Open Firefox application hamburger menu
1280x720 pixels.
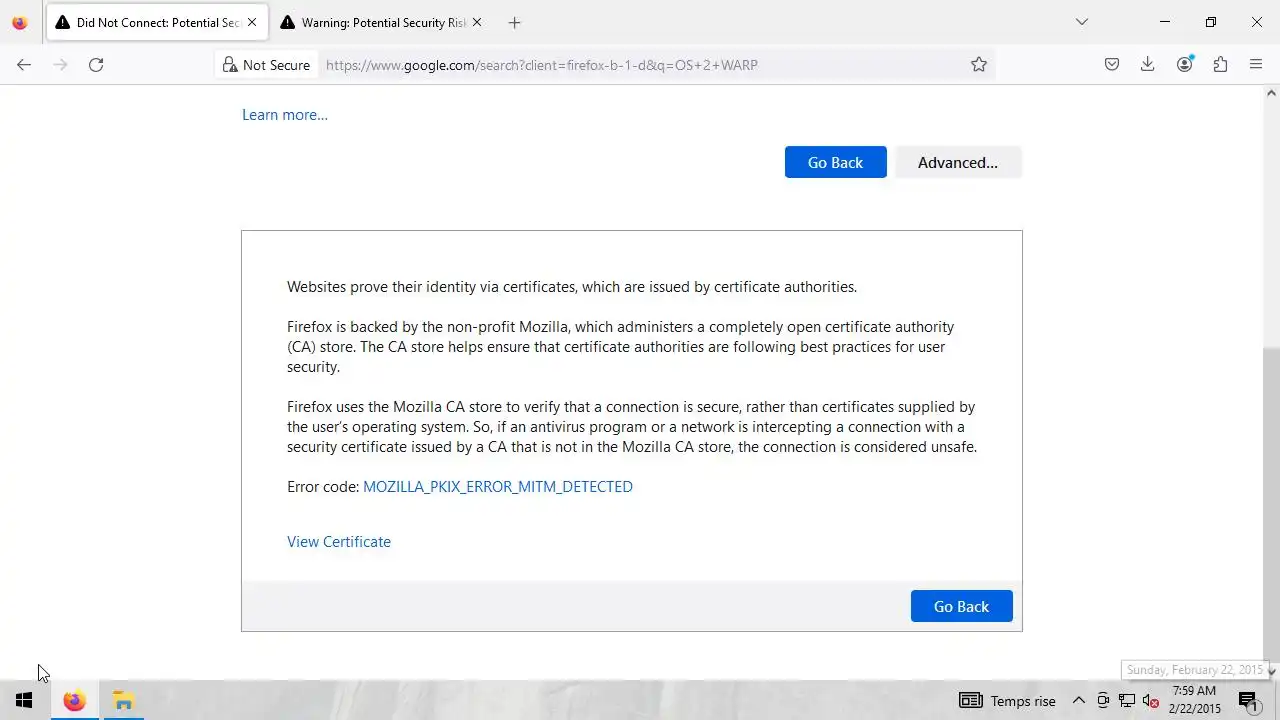click(1256, 65)
